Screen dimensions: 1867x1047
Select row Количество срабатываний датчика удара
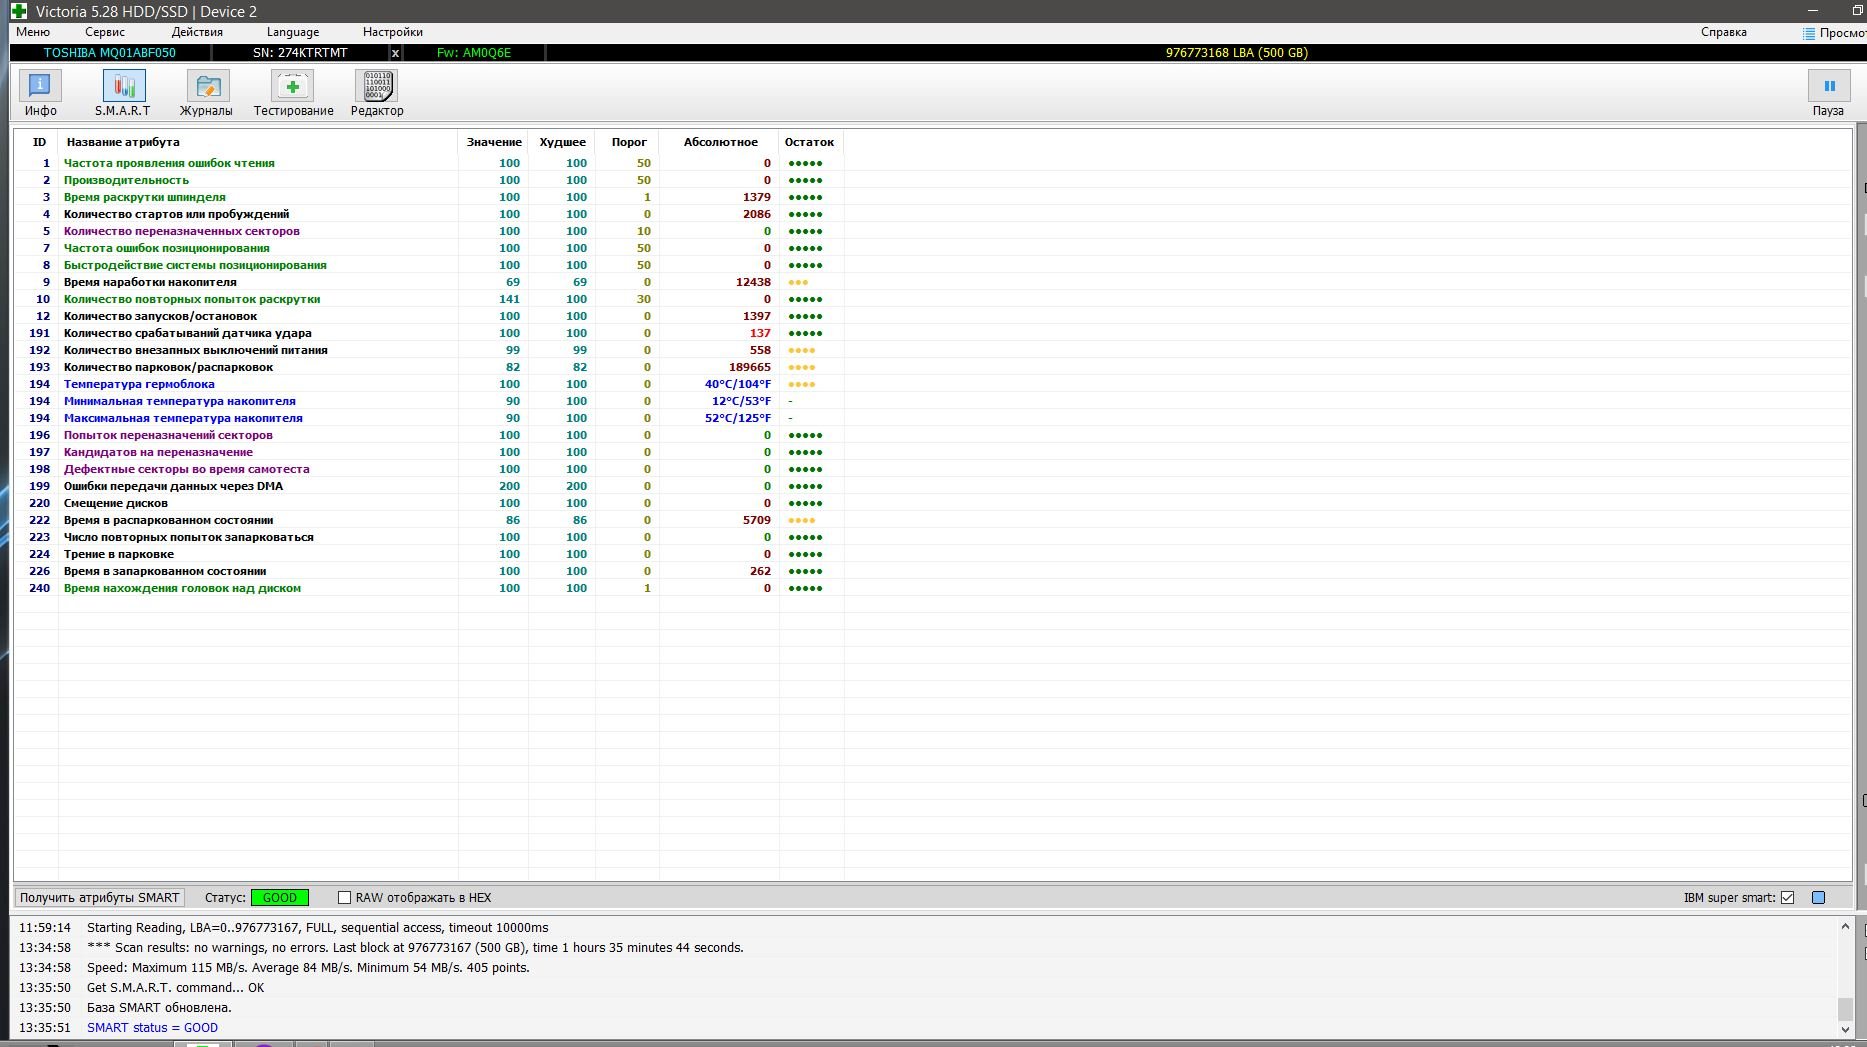[430, 333]
